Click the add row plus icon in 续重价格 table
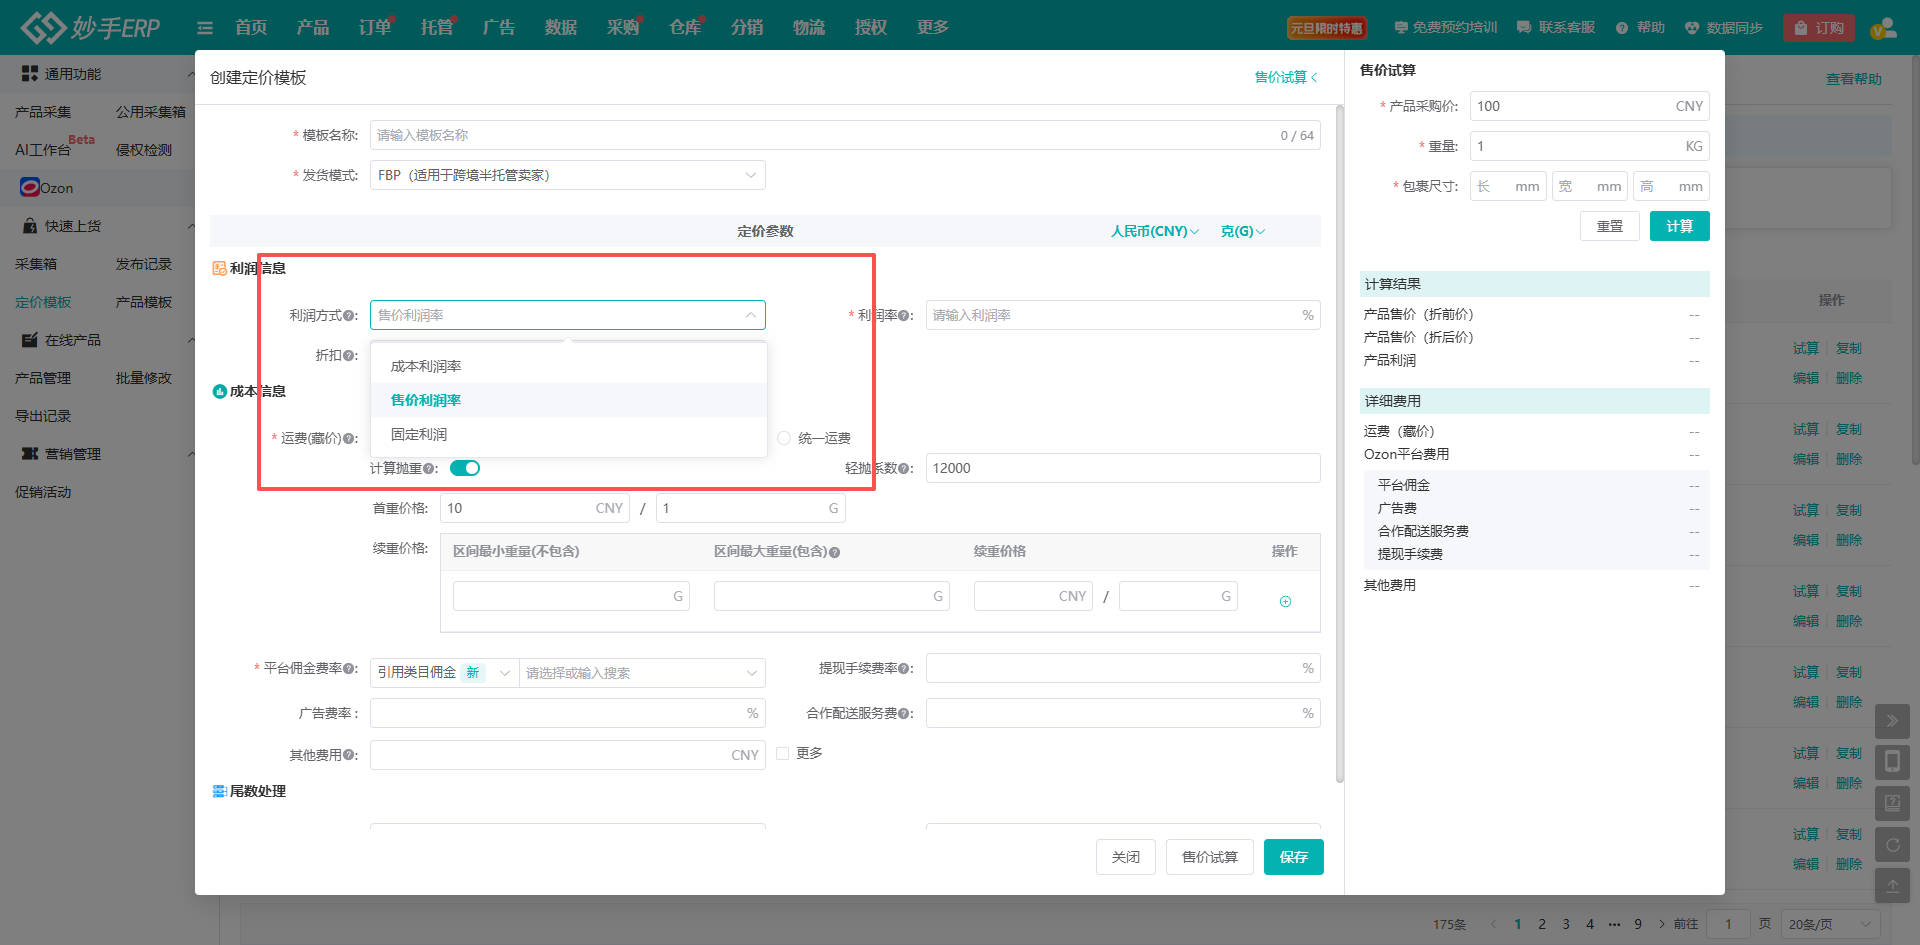Screen dimensions: 1920x945 click(1285, 601)
